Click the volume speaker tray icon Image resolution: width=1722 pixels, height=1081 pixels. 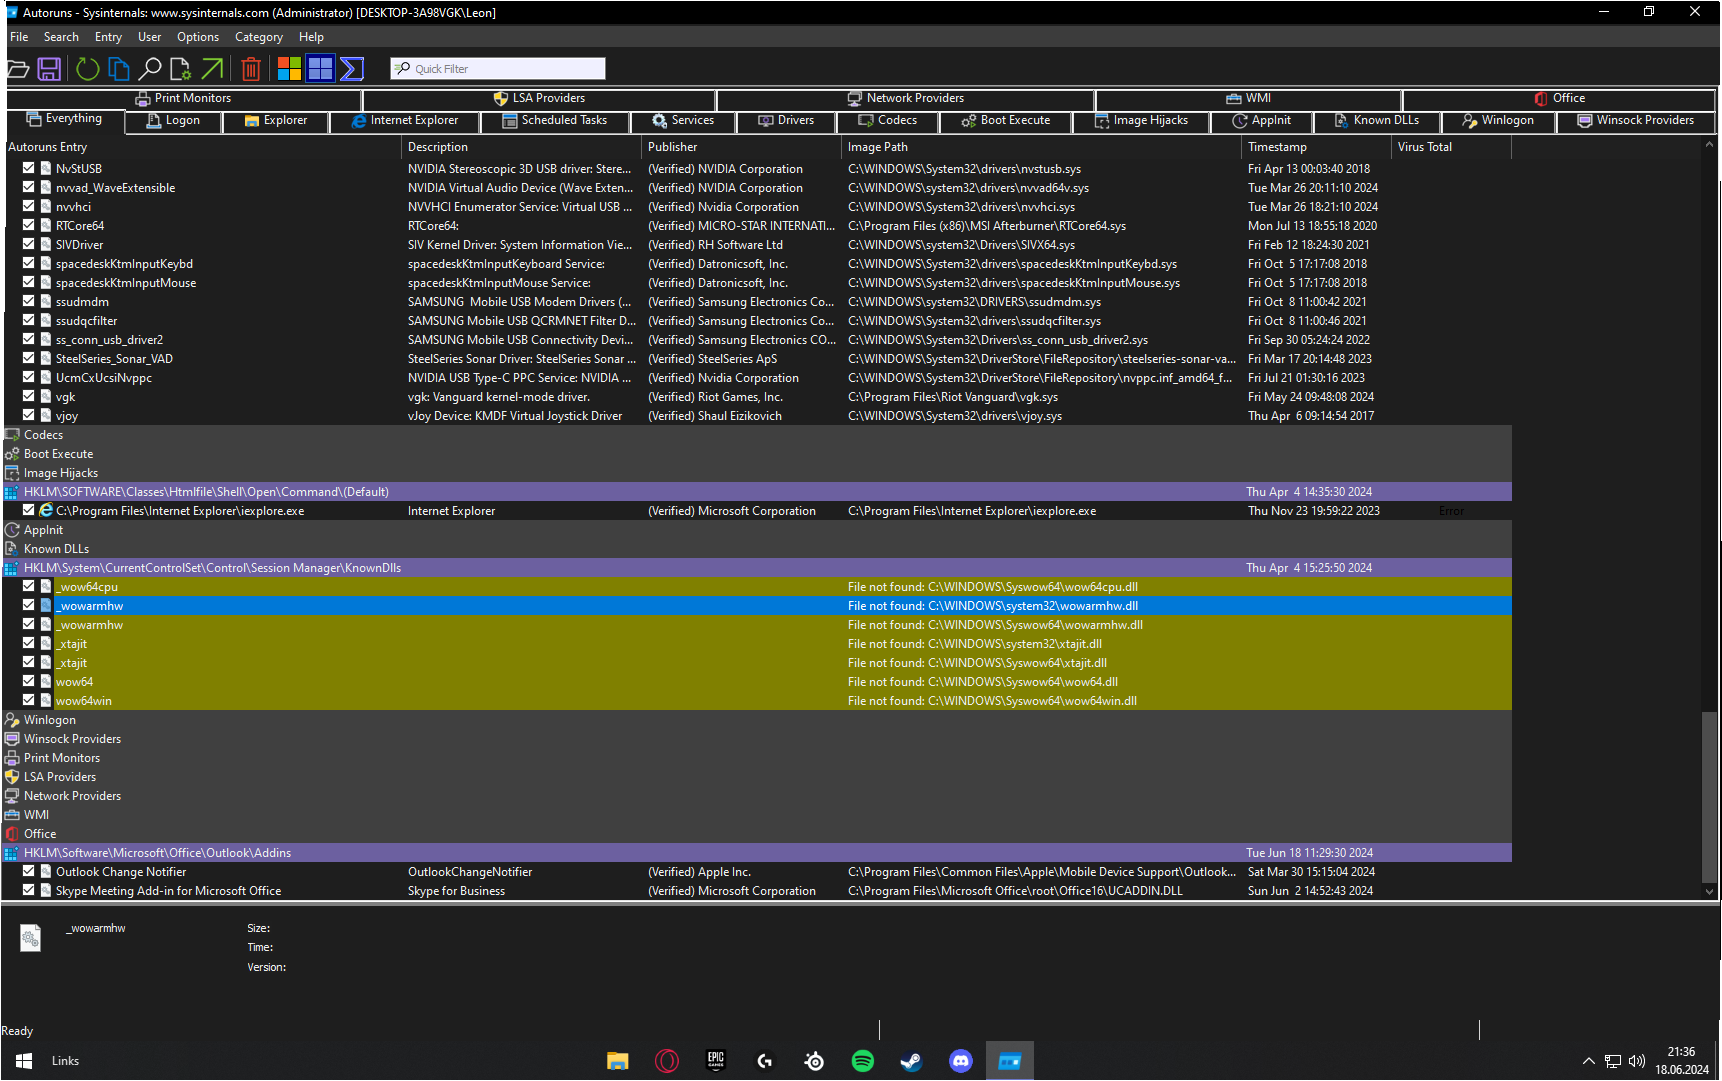[1637, 1061]
